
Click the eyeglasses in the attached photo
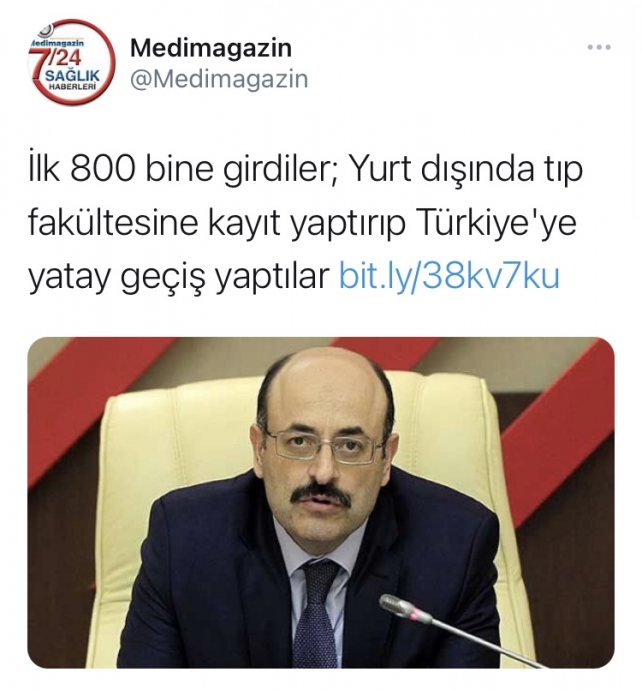click(x=325, y=445)
